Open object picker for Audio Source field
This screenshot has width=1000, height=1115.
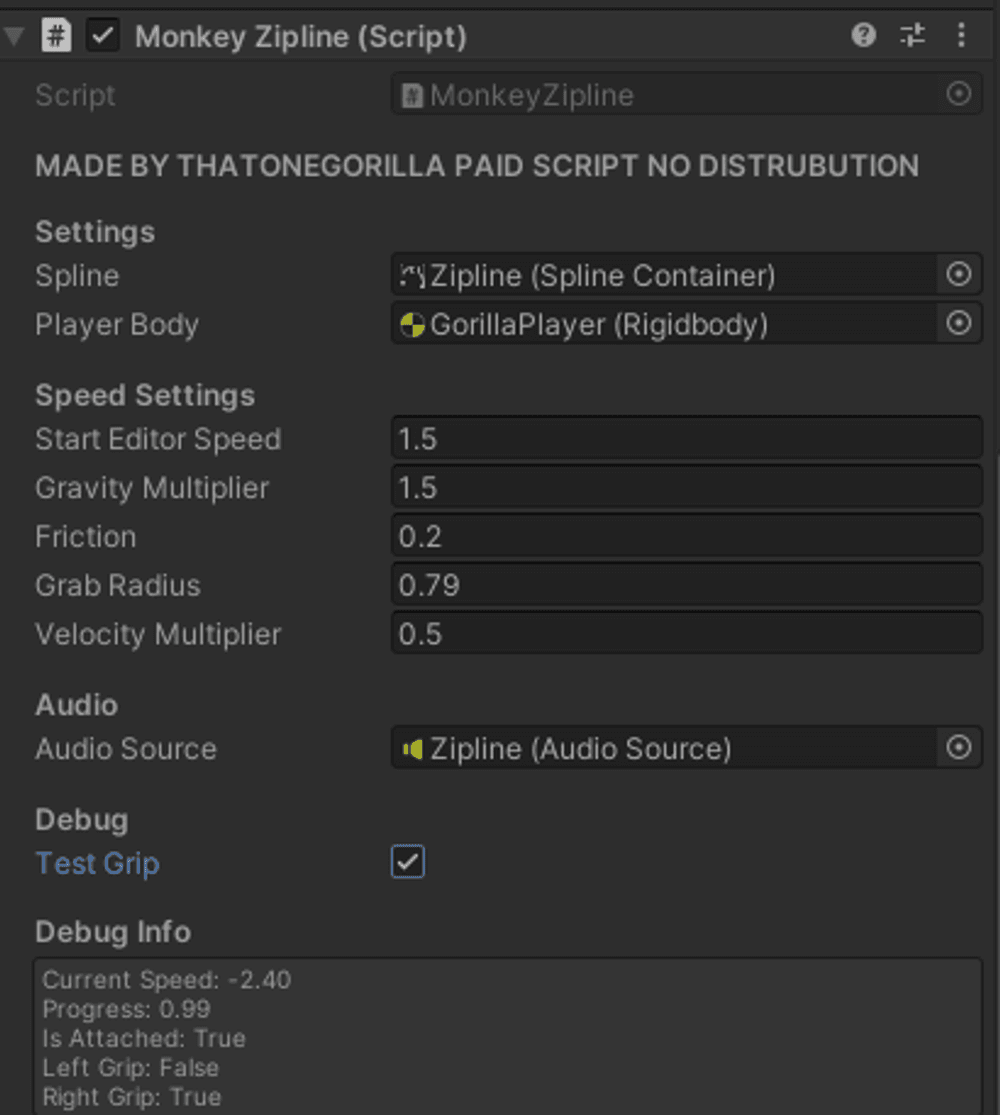pos(958,748)
